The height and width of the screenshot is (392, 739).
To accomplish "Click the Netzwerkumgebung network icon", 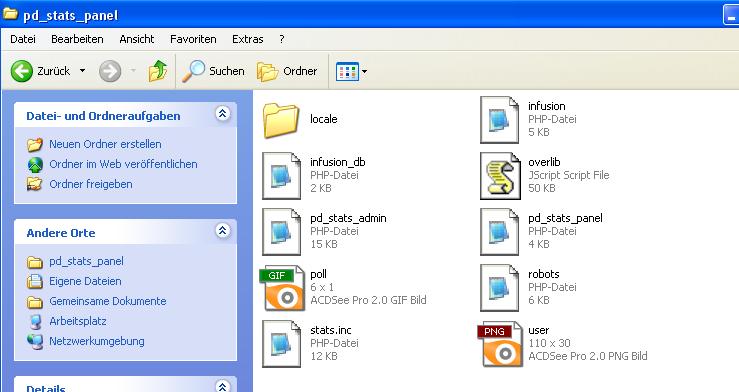I will 35,341.
